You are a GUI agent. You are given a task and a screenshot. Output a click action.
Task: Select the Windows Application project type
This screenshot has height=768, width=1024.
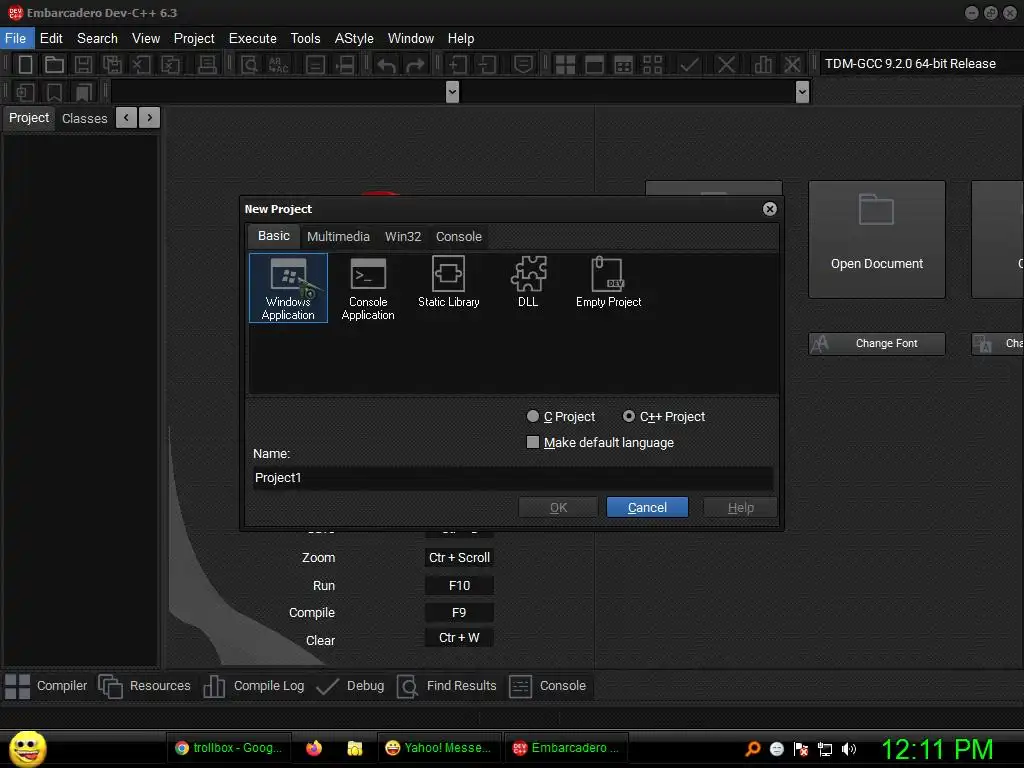coord(288,288)
